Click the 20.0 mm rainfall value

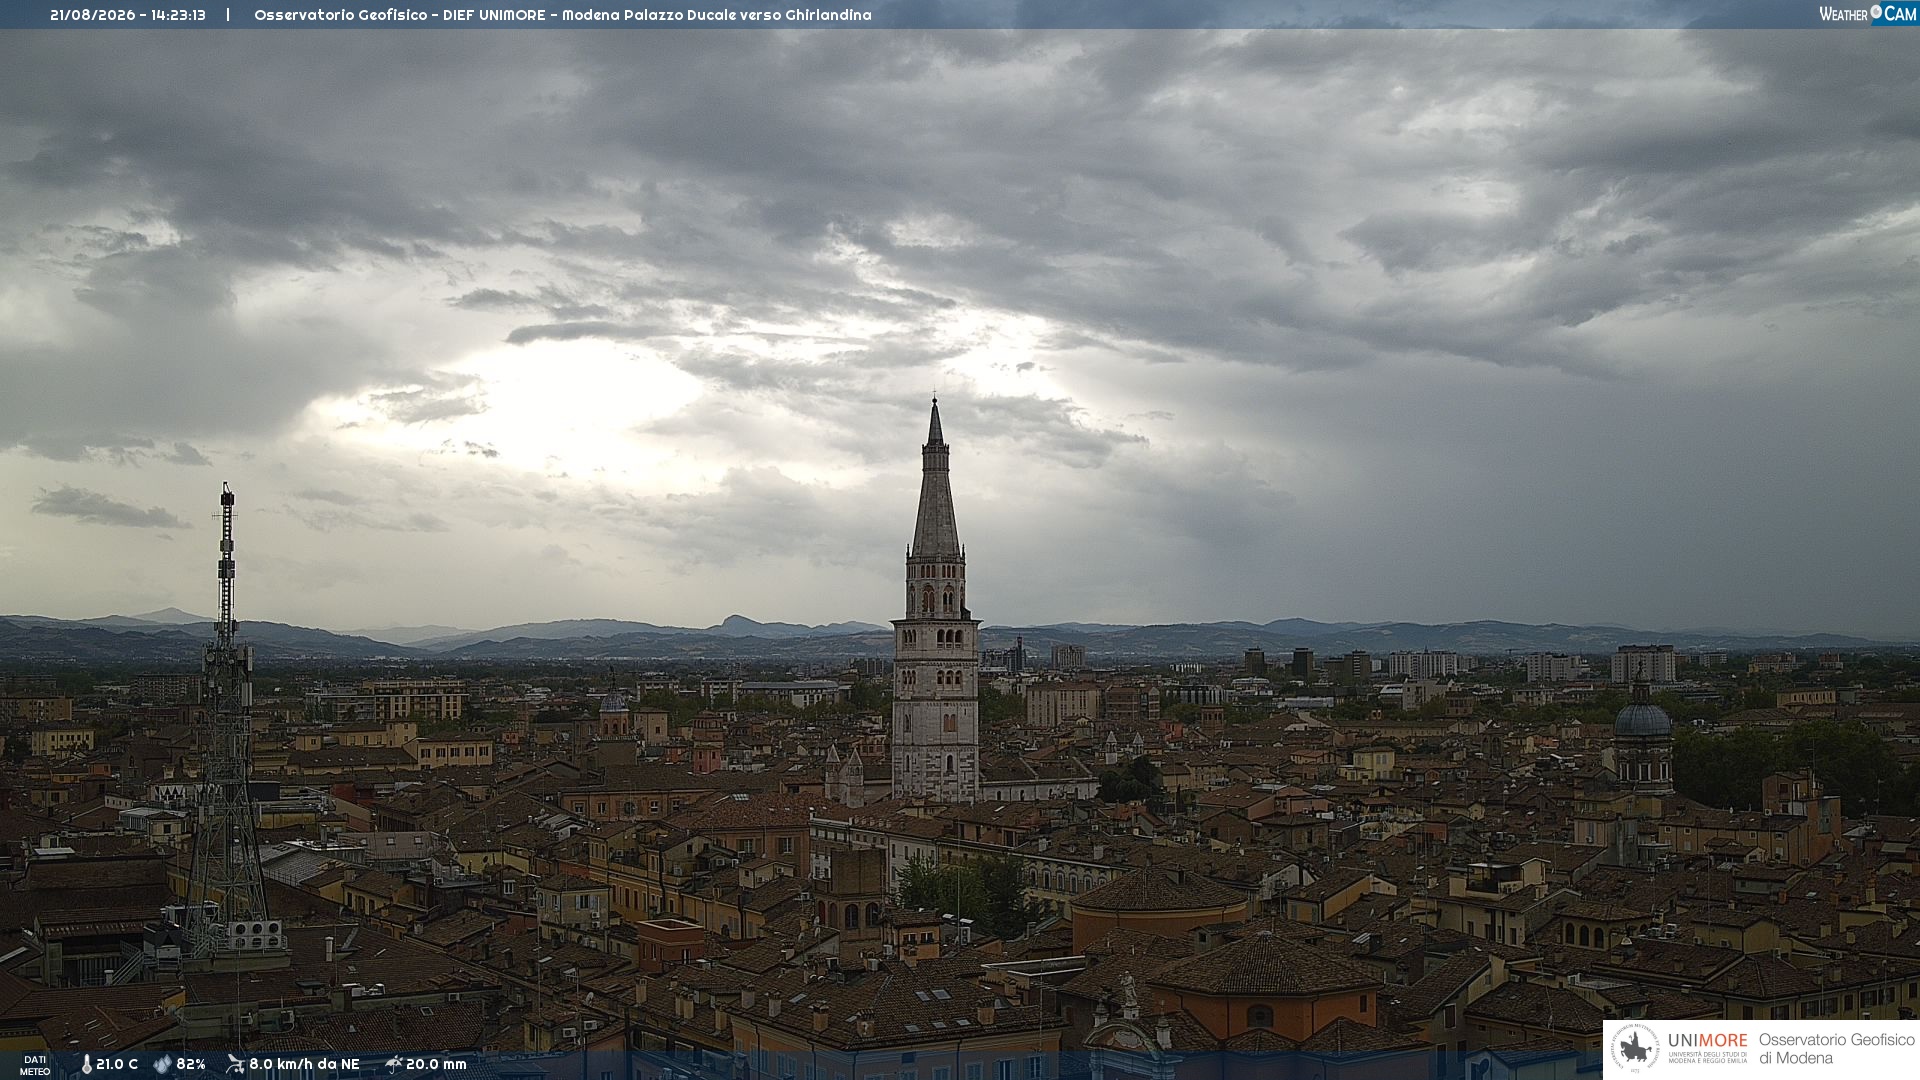436,1065
